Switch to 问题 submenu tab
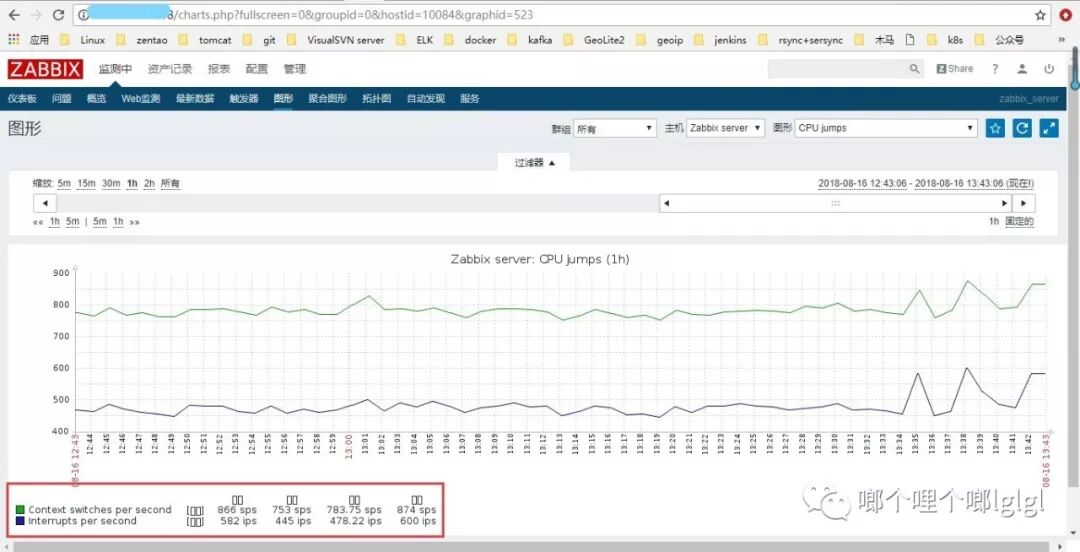1080x552 pixels. (x=61, y=99)
